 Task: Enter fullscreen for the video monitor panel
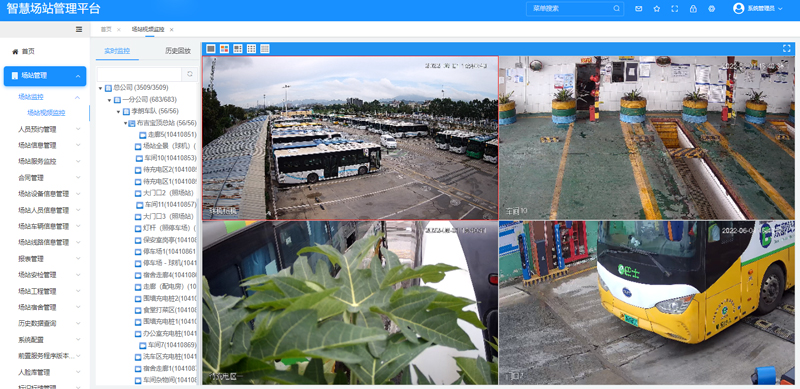(786, 48)
